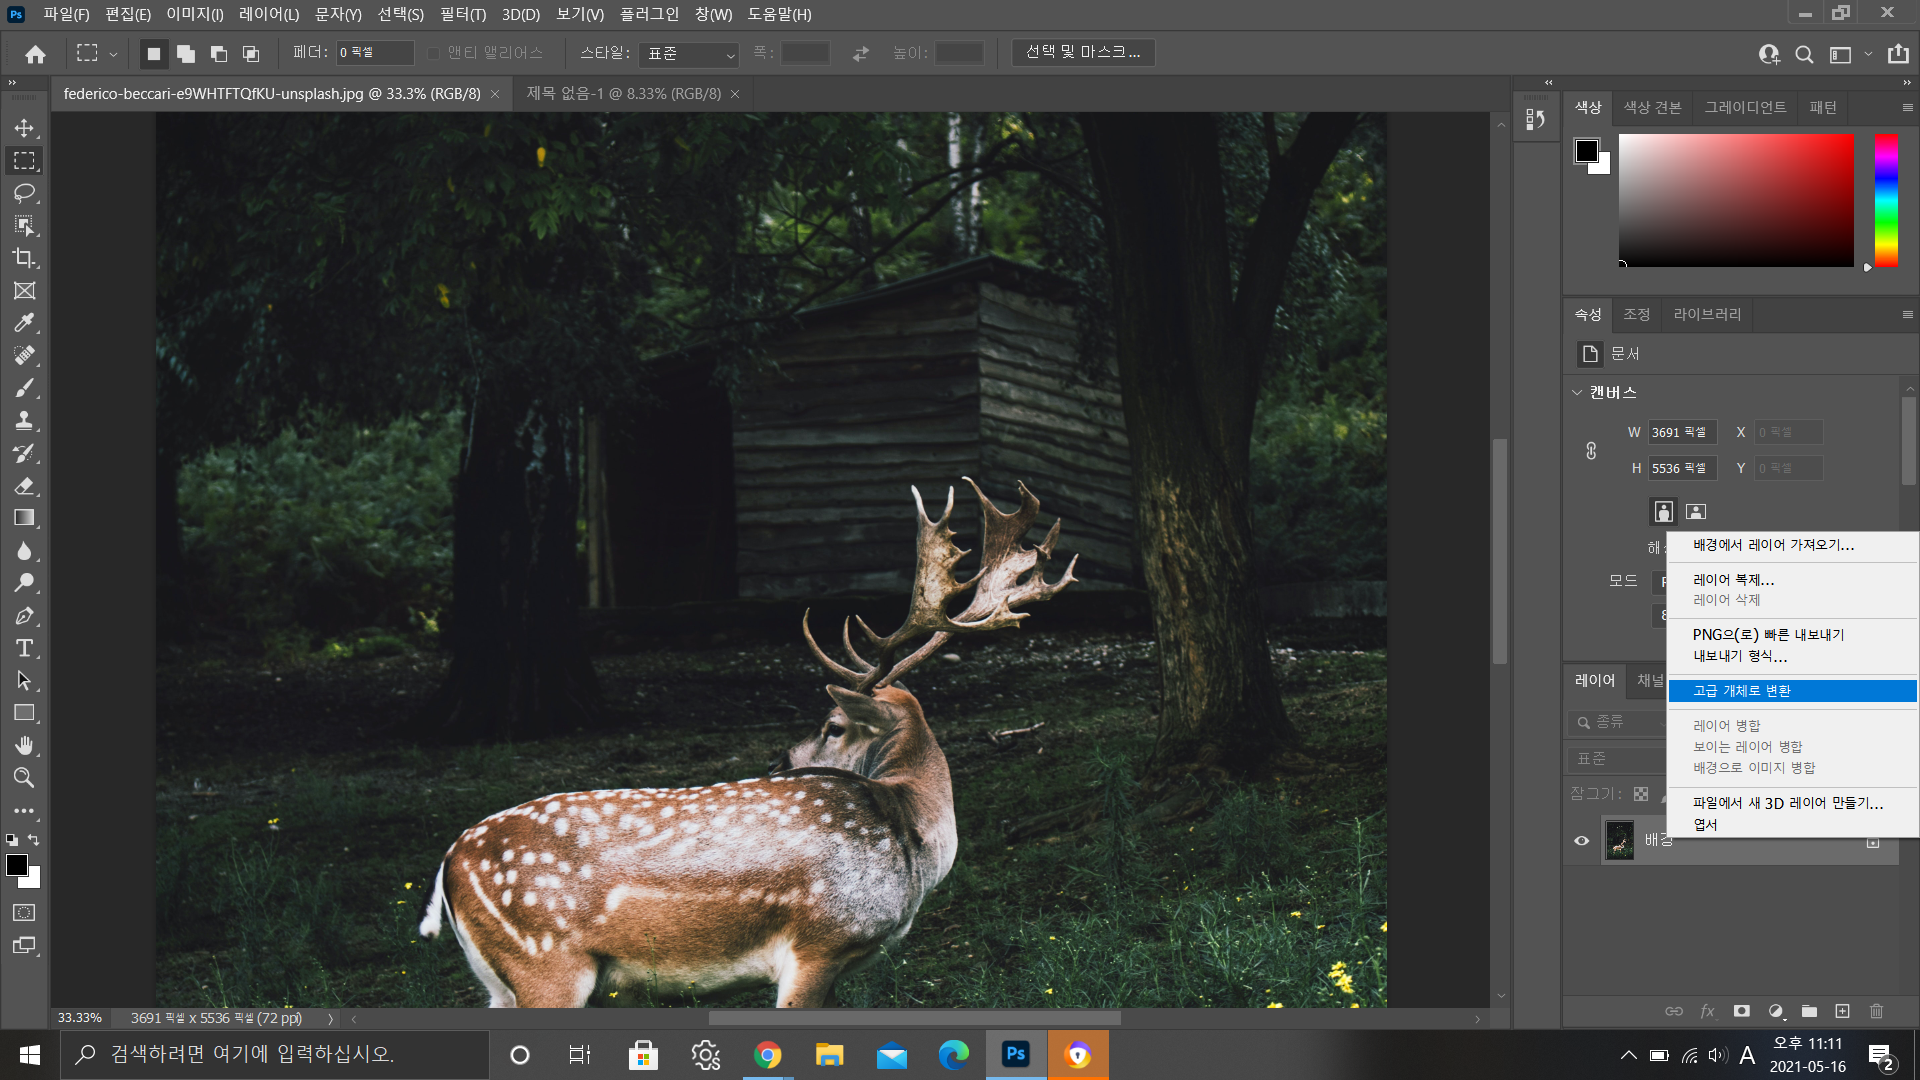This screenshot has width=1920, height=1080.
Task: Select the Eraser tool
Action: click(x=24, y=486)
